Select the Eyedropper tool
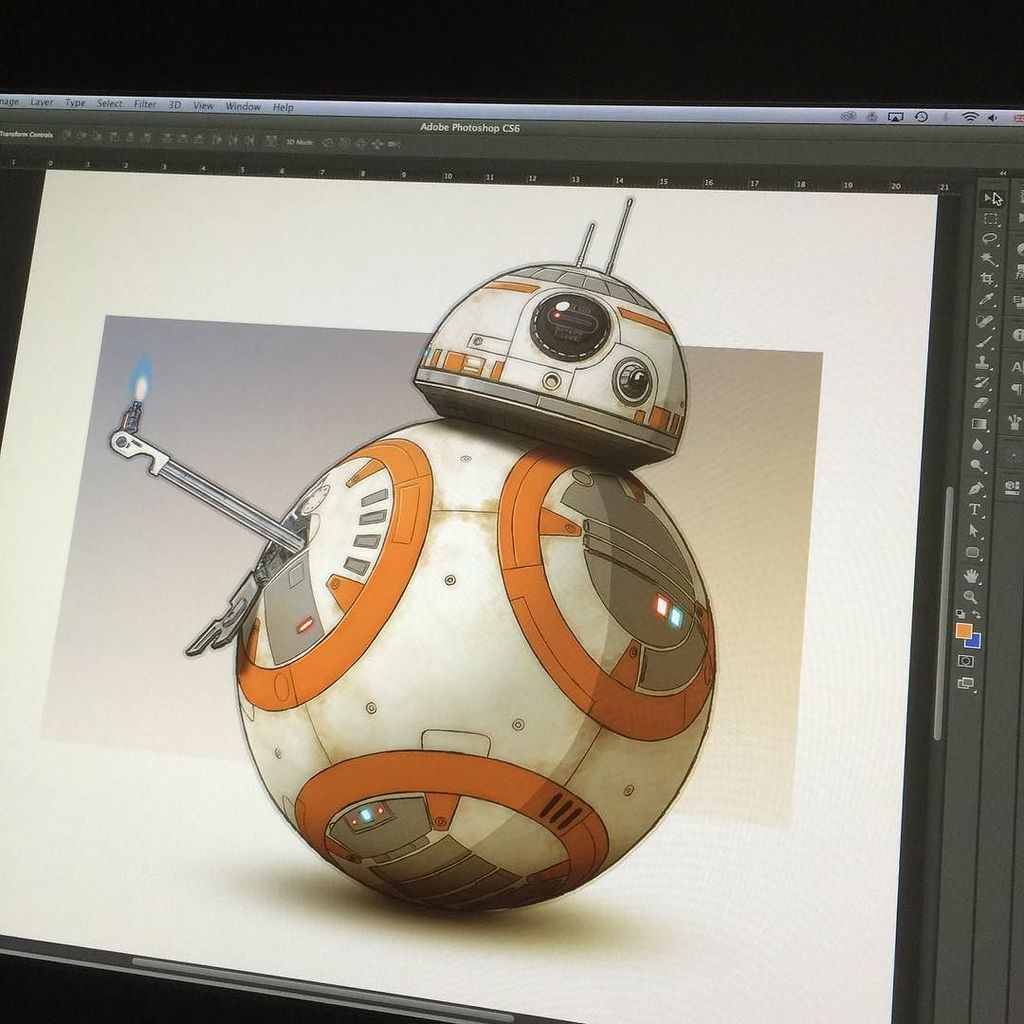The height and width of the screenshot is (1024, 1024). tap(986, 300)
